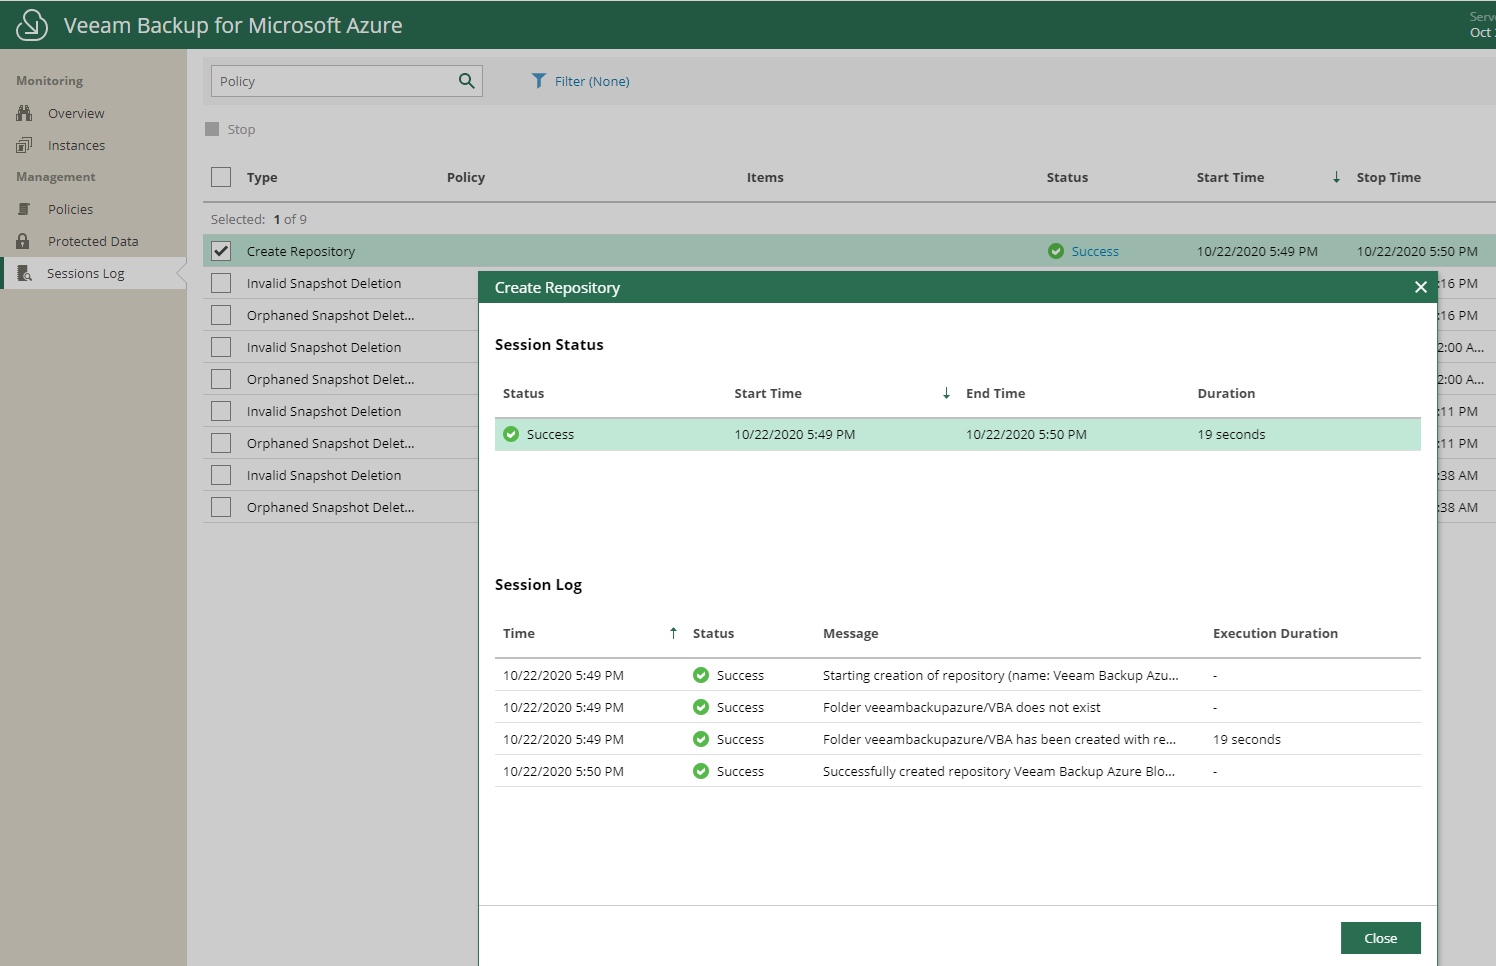This screenshot has width=1496, height=966.
Task: Click the Duration column header in dialog
Action: coord(1226,393)
